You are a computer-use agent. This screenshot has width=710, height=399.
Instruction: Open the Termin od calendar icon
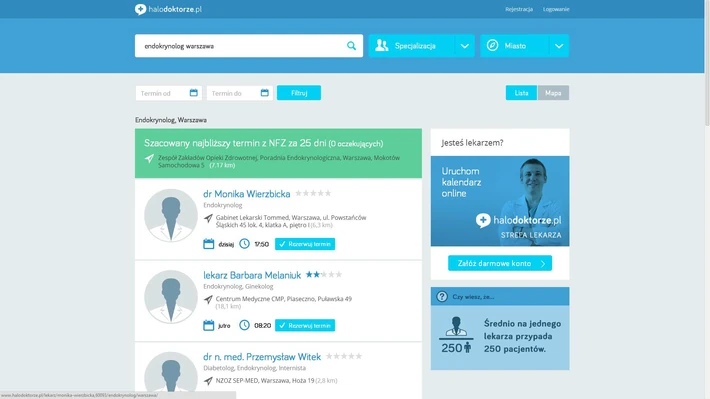click(194, 93)
